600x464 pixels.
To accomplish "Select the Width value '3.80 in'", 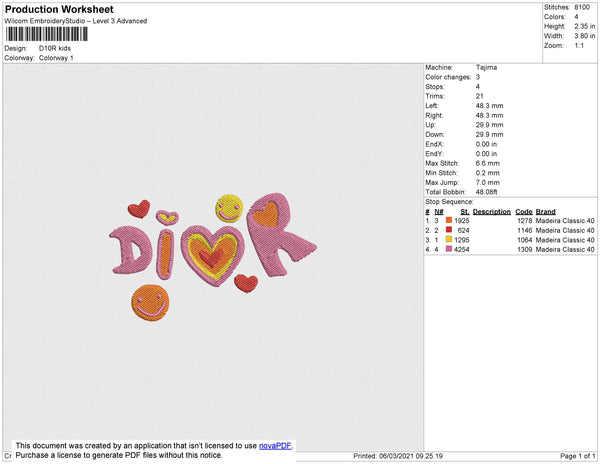I will 585,36.
